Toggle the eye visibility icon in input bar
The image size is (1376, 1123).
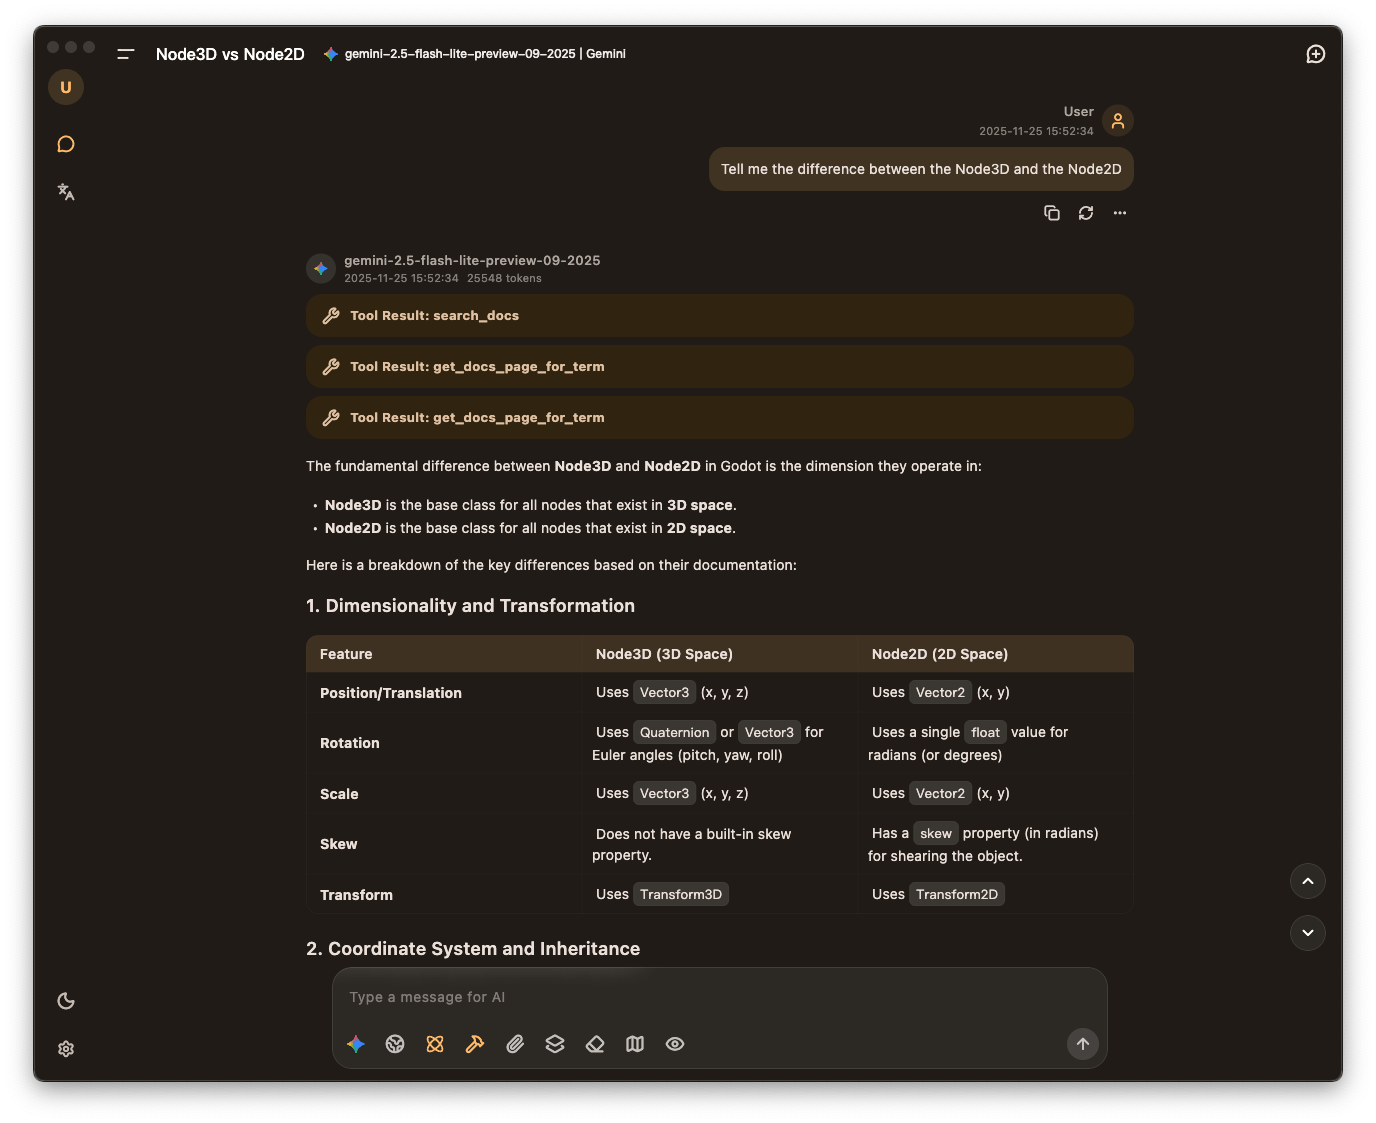click(x=675, y=1044)
